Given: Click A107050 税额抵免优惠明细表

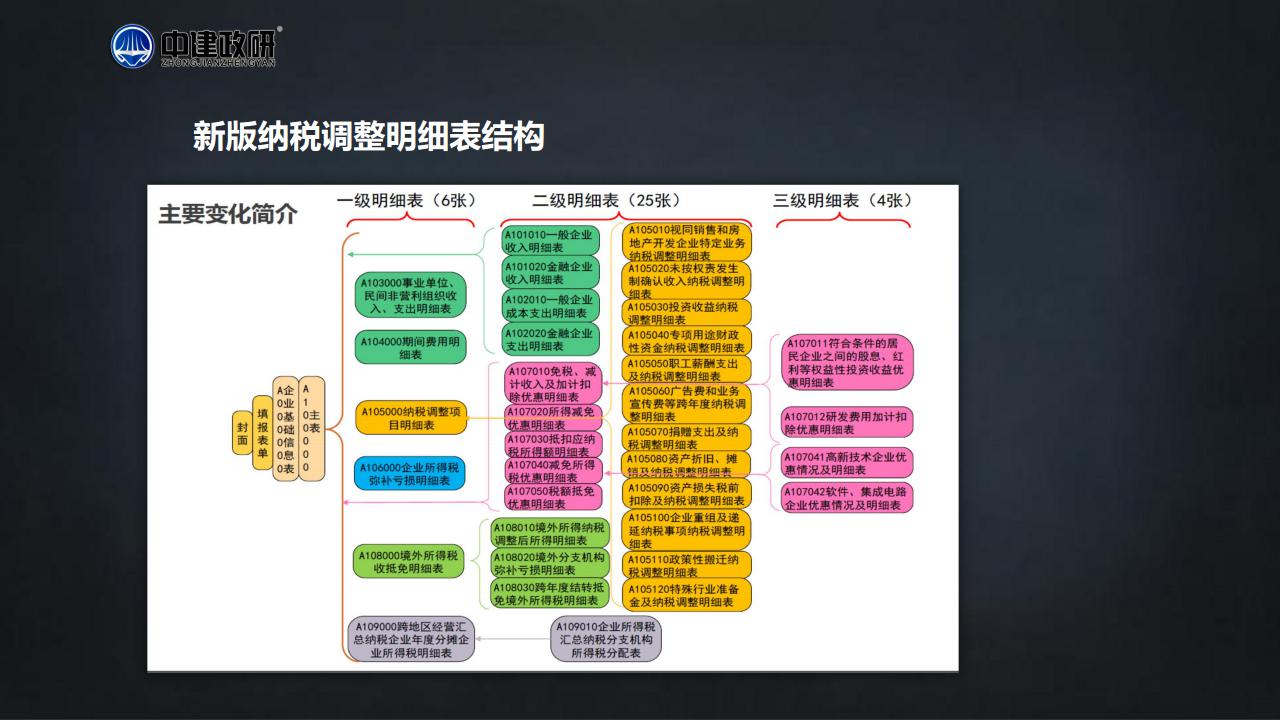Looking at the screenshot, I should [554, 497].
